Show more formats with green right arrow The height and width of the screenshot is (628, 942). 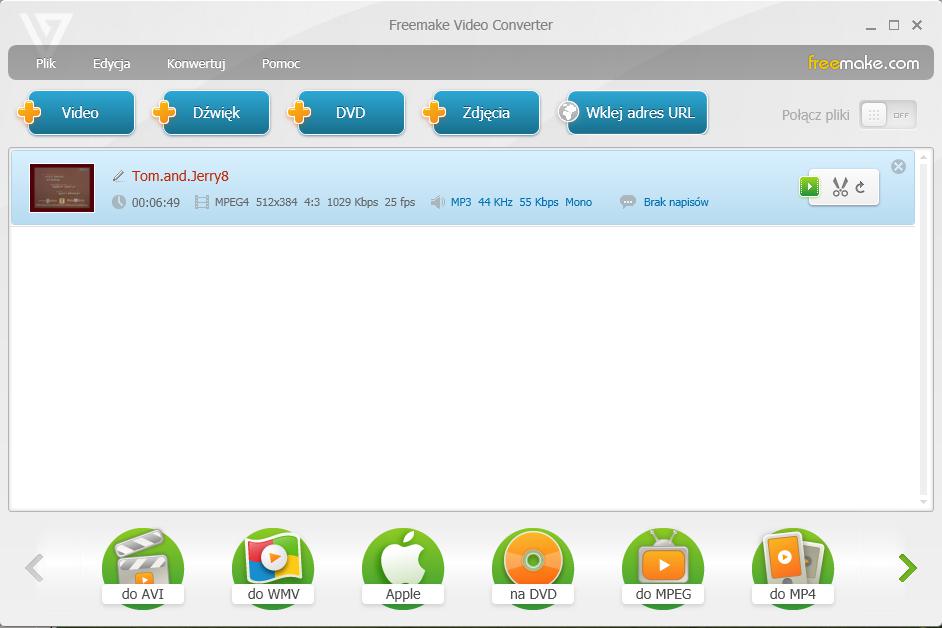coord(907,568)
